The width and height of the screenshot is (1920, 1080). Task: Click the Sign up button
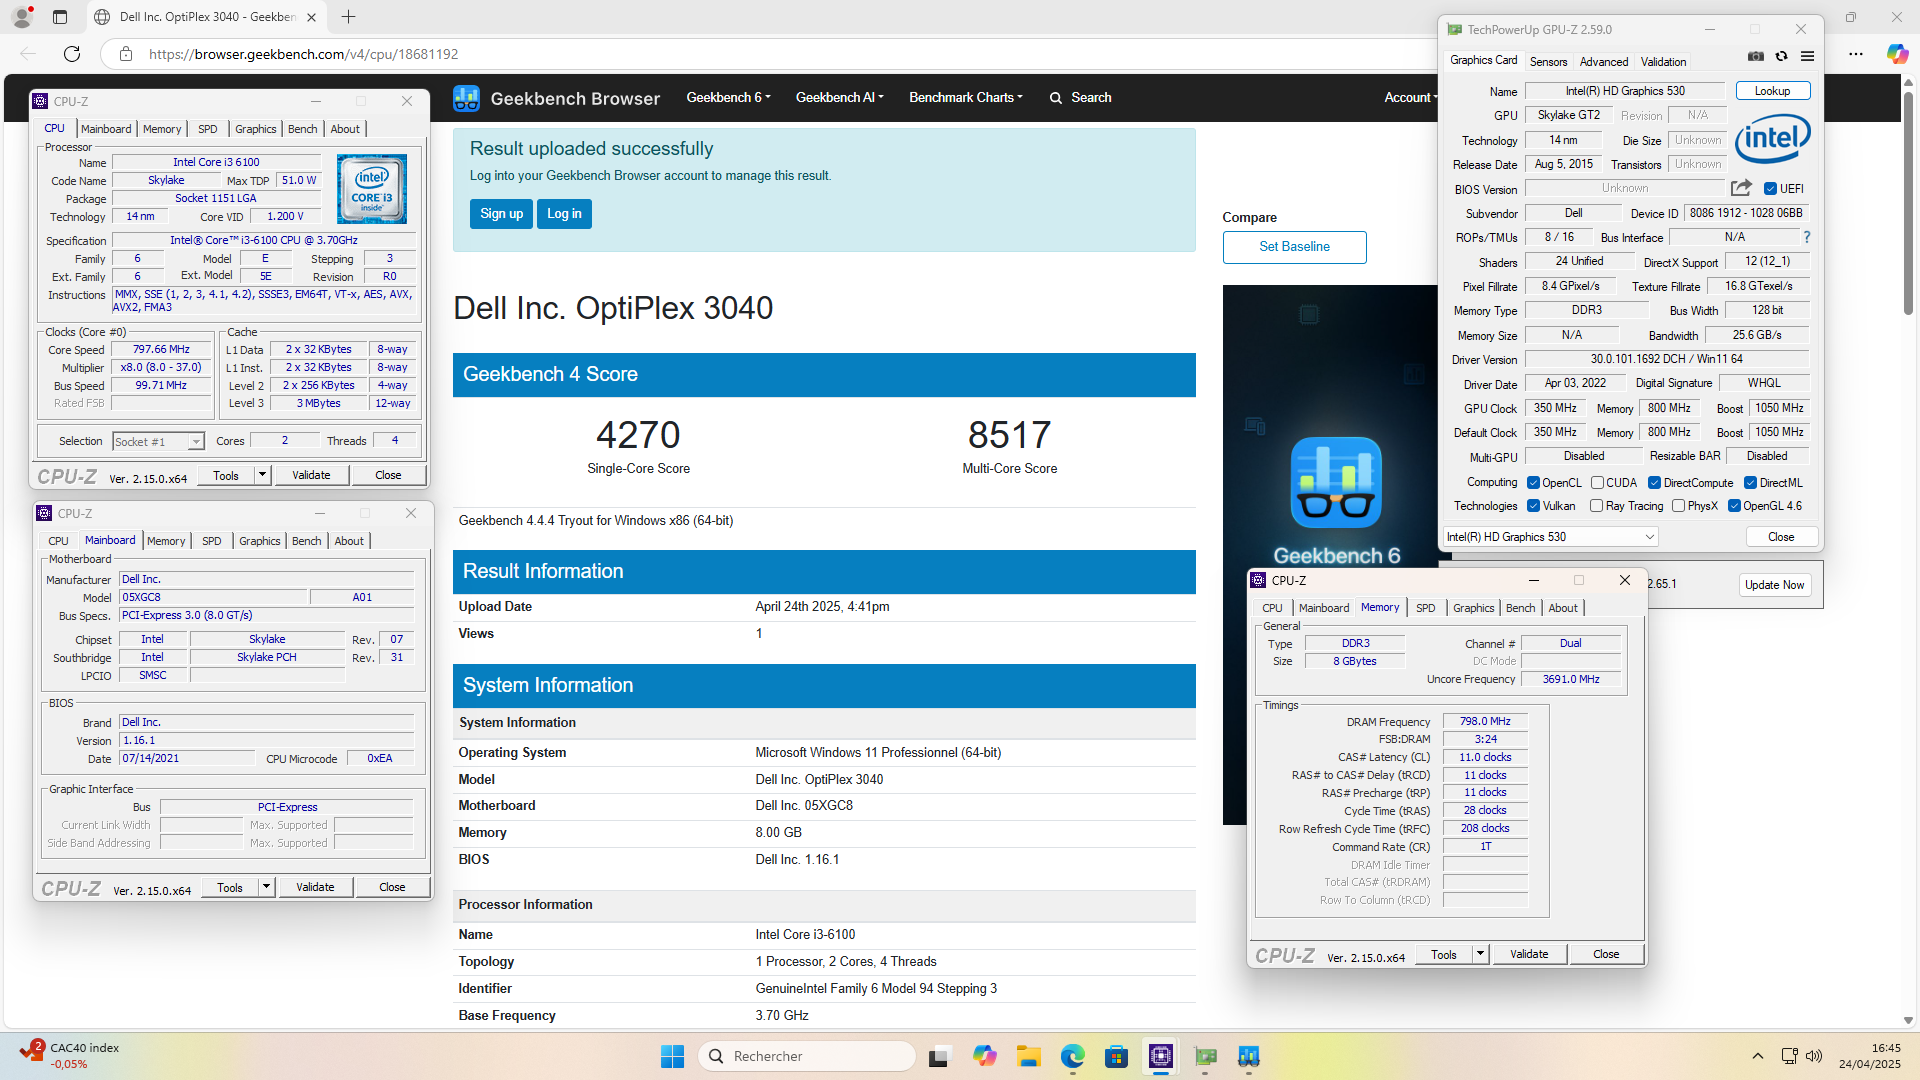[x=501, y=214]
